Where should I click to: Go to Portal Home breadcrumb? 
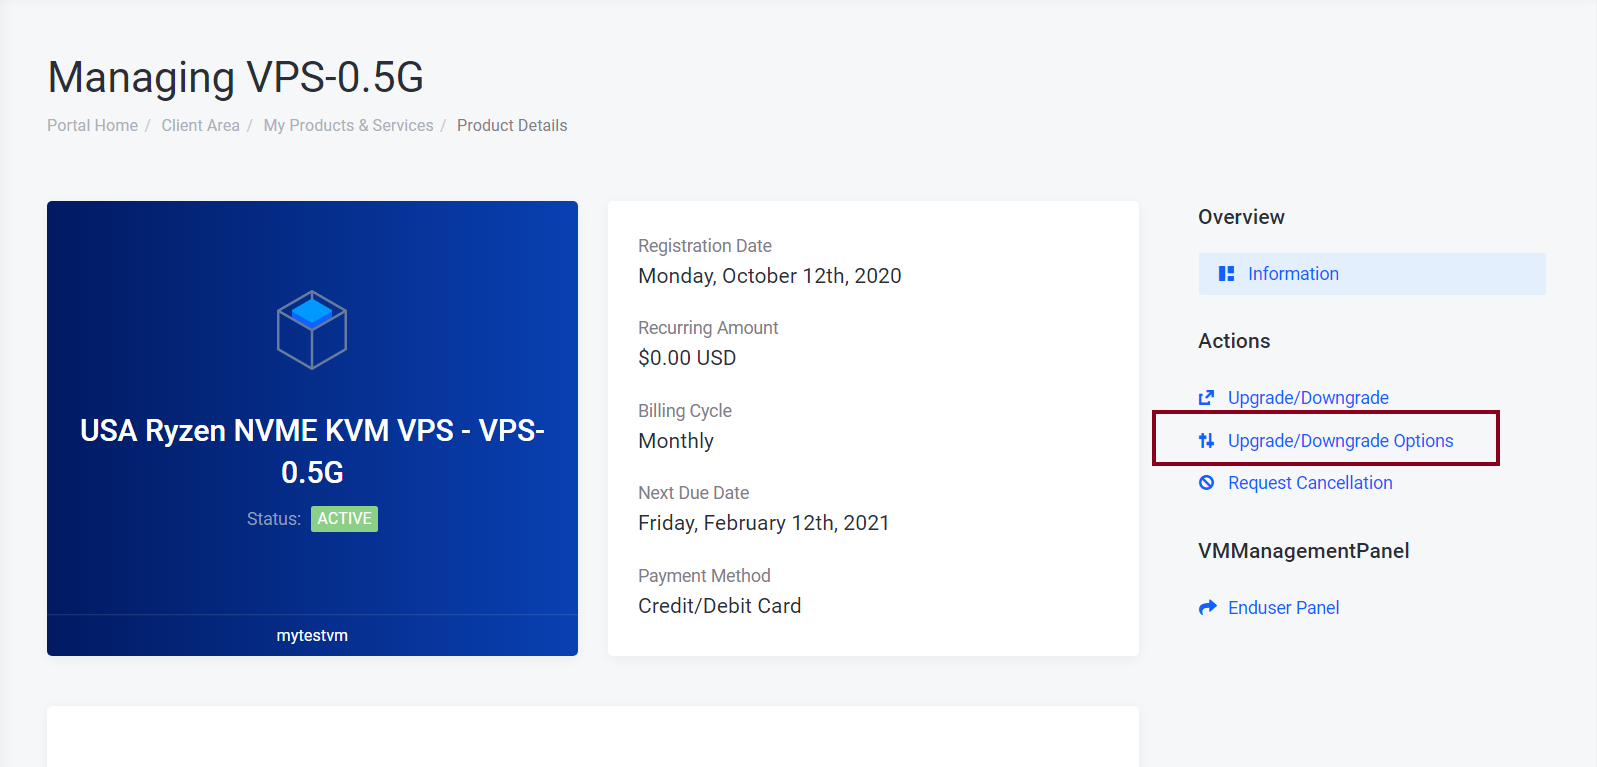(x=92, y=125)
